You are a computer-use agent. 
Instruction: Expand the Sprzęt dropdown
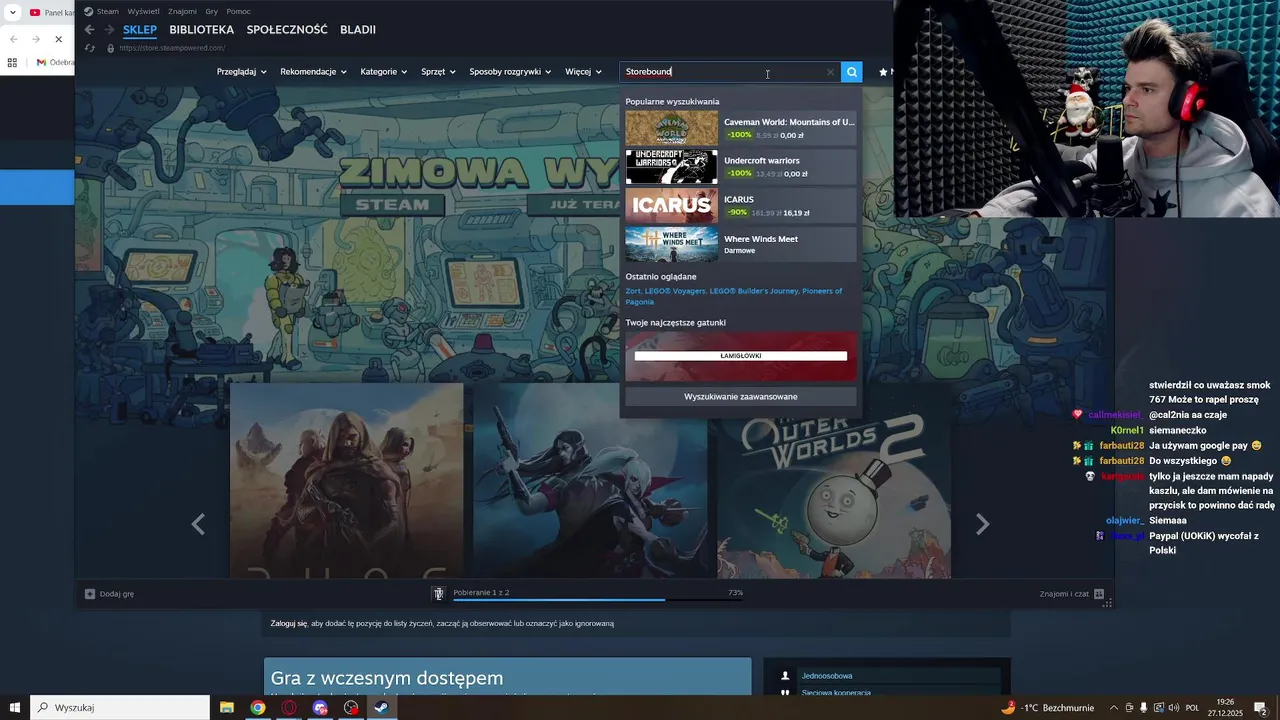tap(438, 72)
